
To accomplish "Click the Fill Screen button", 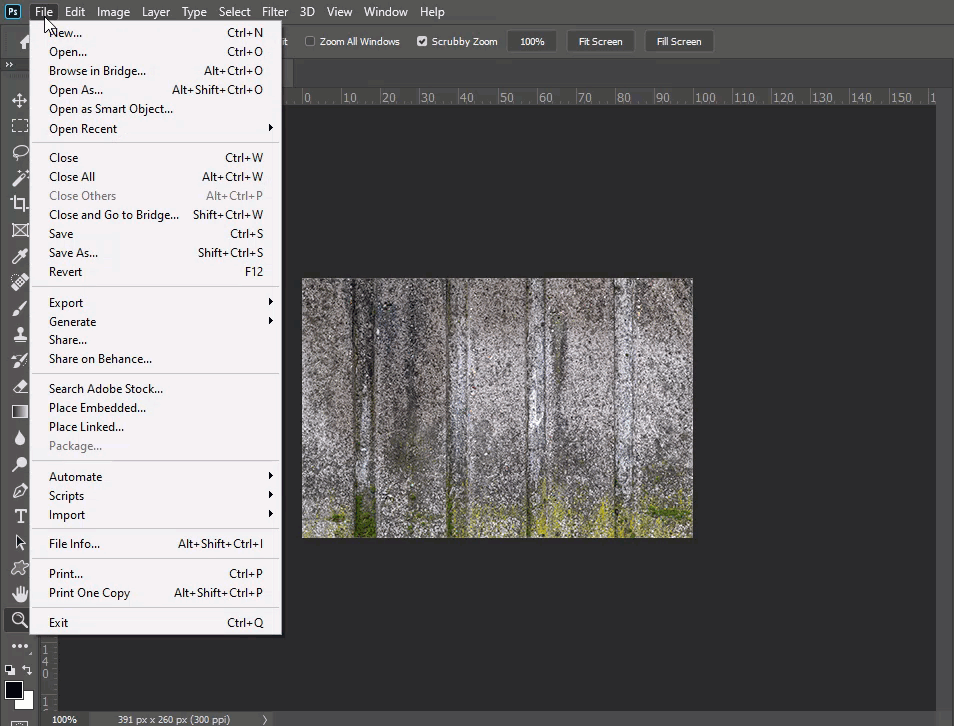I will click(x=679, y=41).
